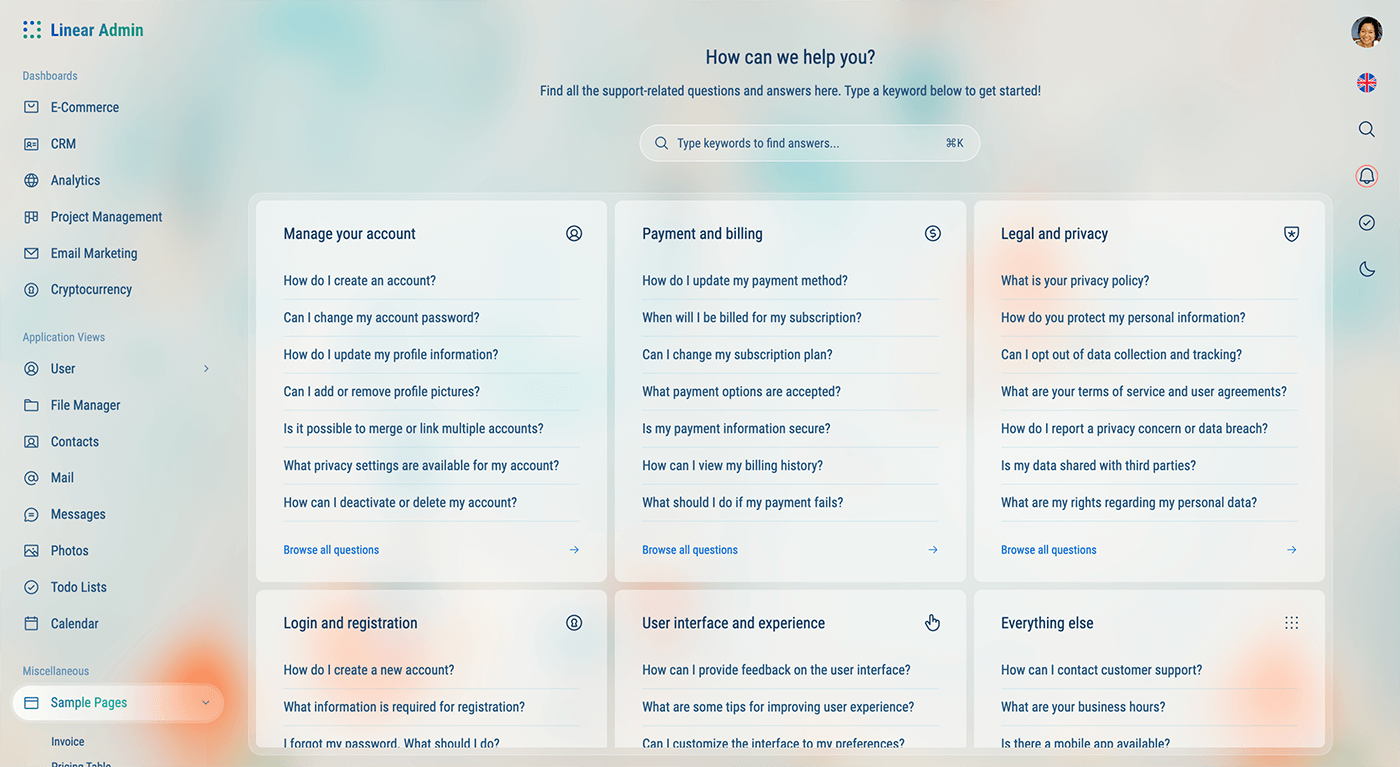Open 'How do I create a new account?'

coord(369,670)
